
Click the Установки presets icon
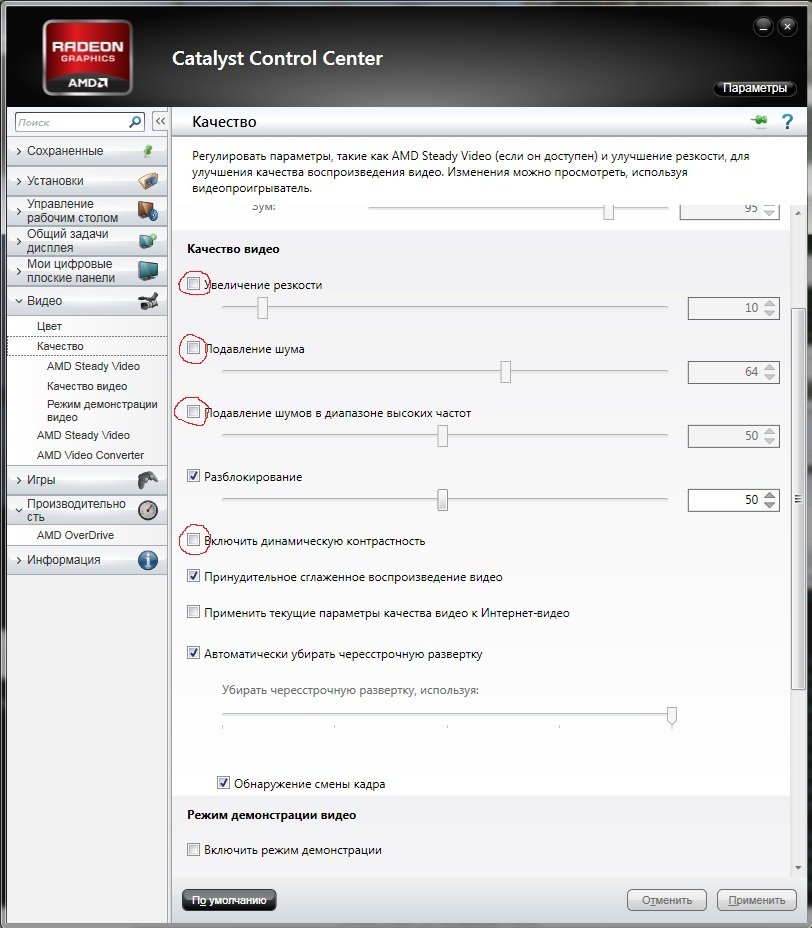pyautogui.click(x=148, y=181)
